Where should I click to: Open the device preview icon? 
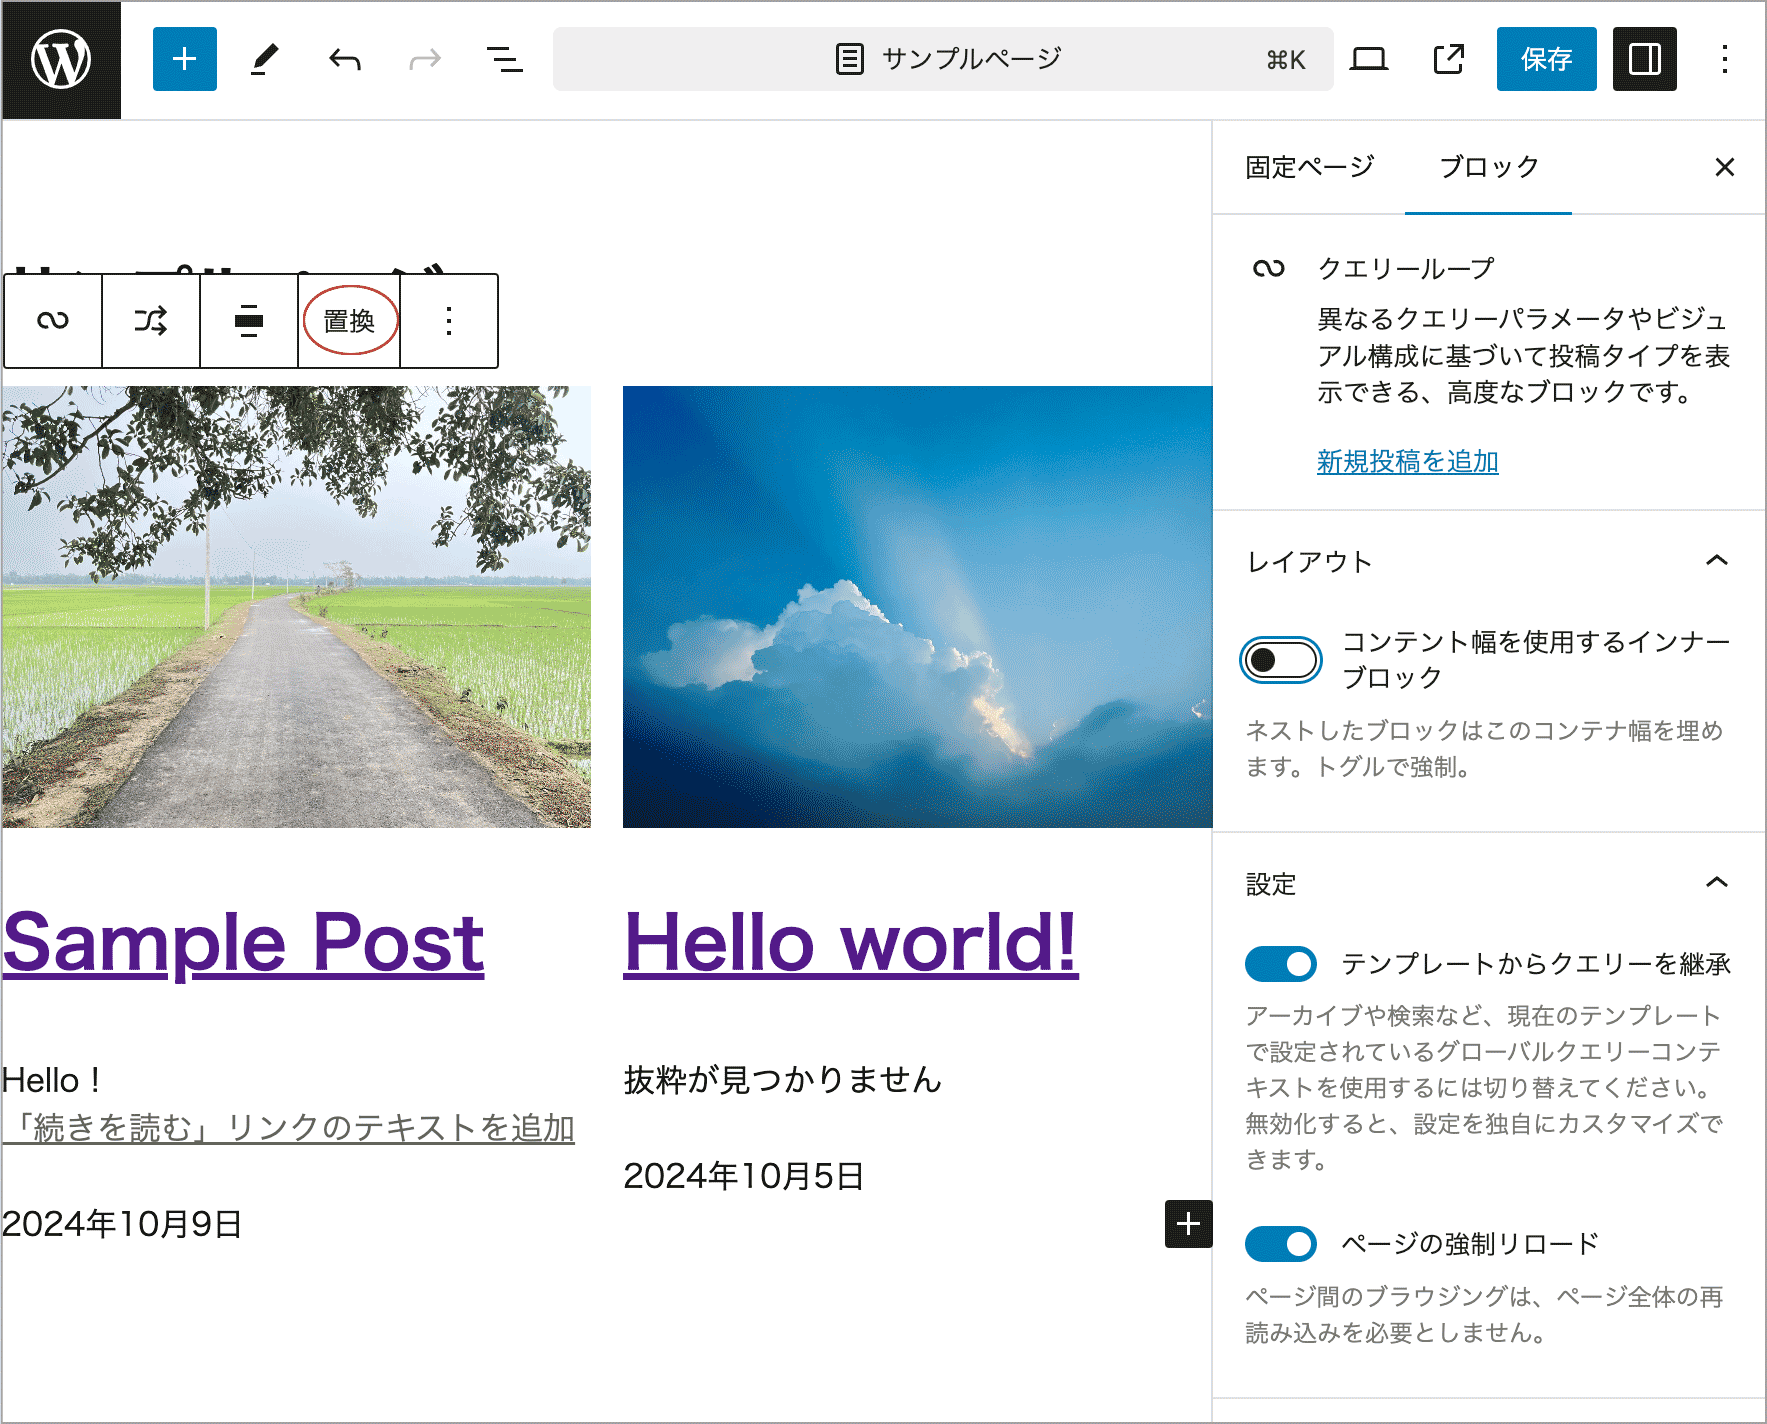click(1368, 60)
